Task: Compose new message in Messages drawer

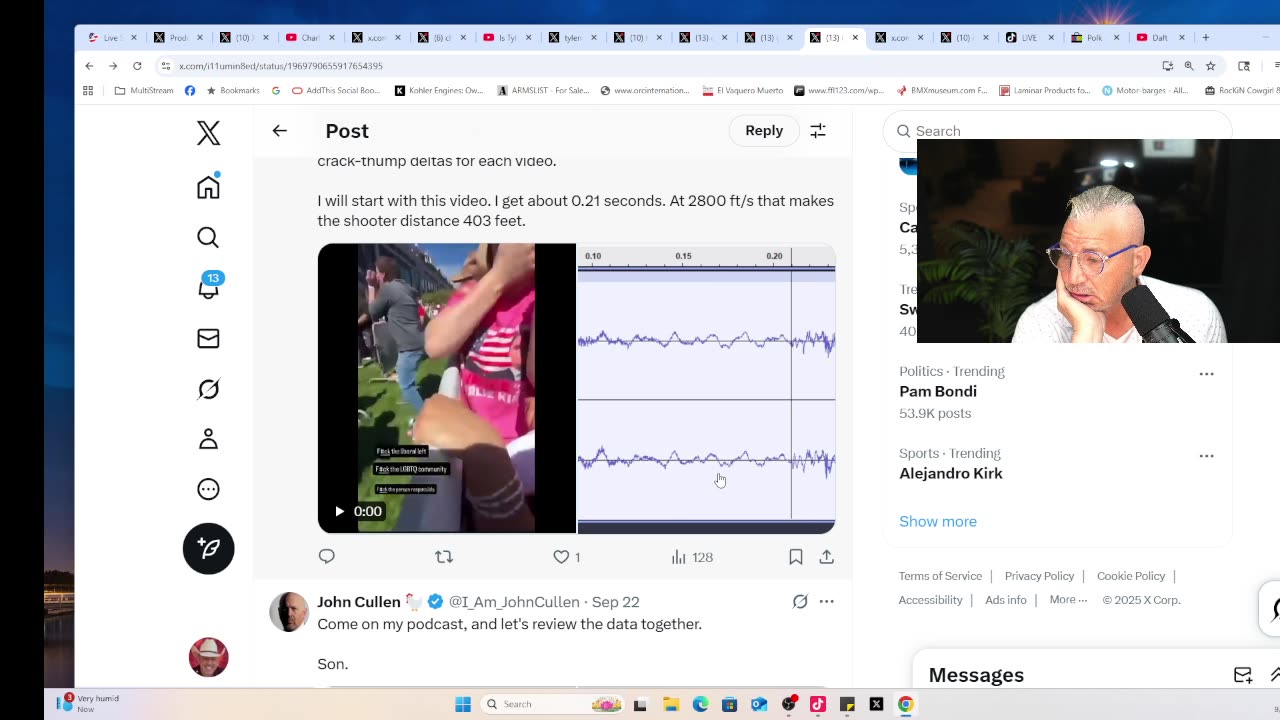Action: click(1243, 675)
